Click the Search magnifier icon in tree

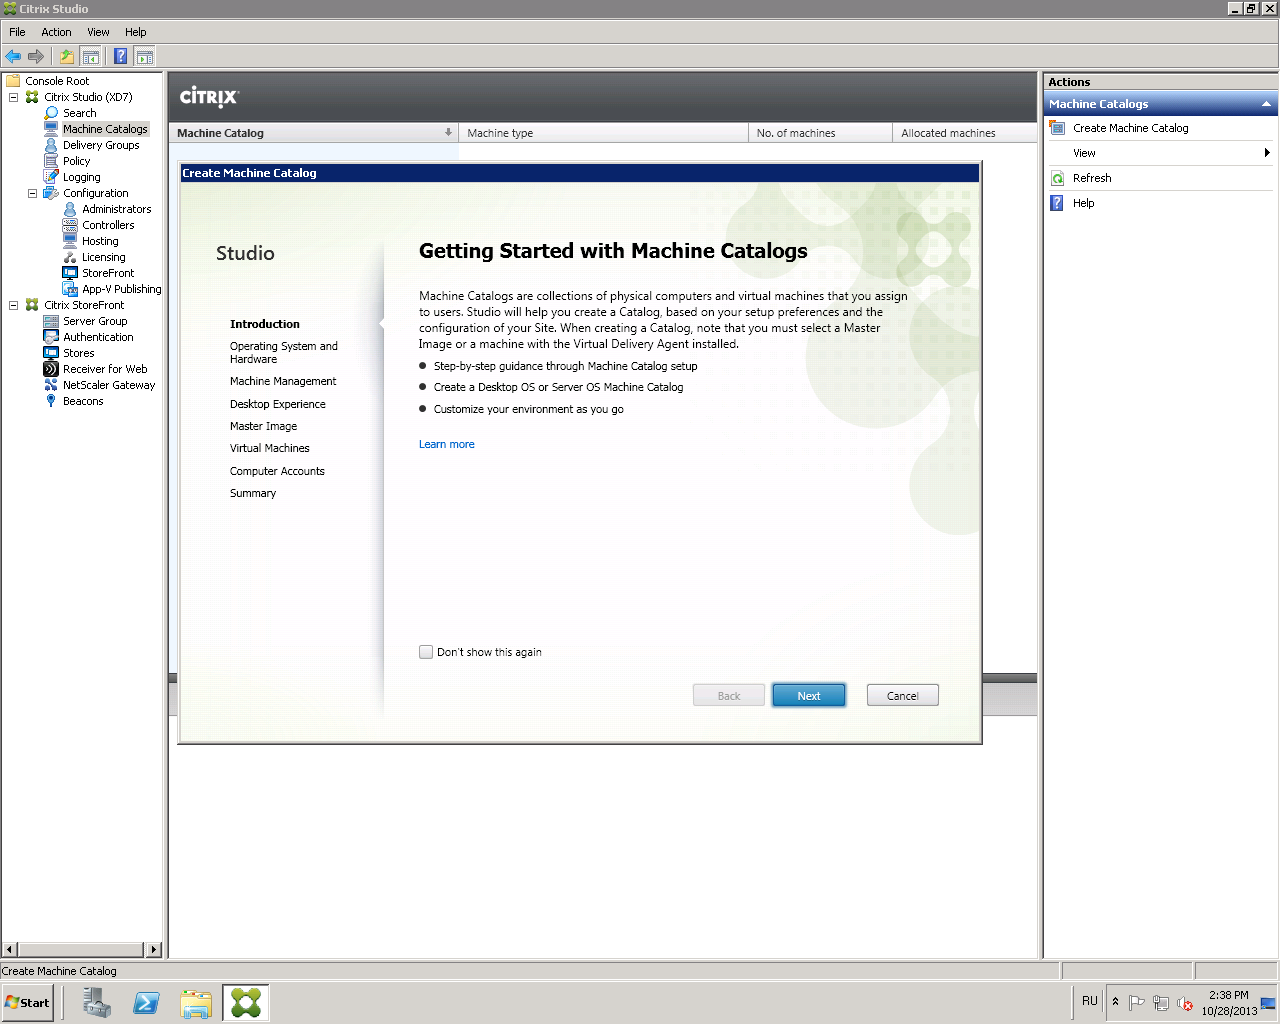pos(51,113)
